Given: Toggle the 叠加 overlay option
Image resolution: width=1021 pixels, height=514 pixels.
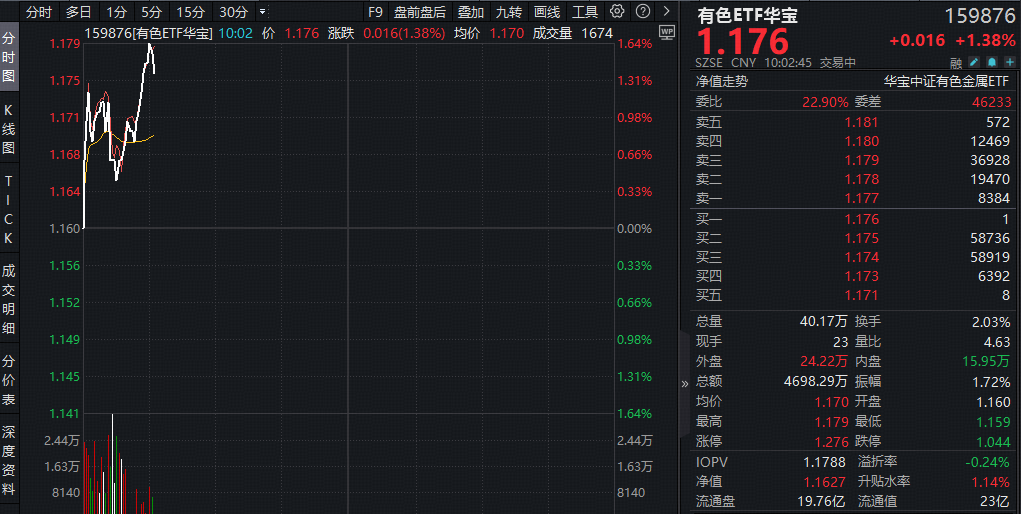Looking at the screenshot, I should tap(470, 12).
